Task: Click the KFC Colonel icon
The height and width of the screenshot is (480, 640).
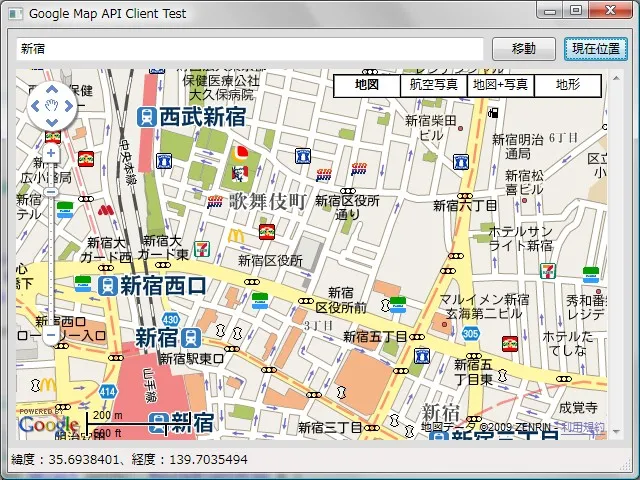Action: tap(240, 174)
